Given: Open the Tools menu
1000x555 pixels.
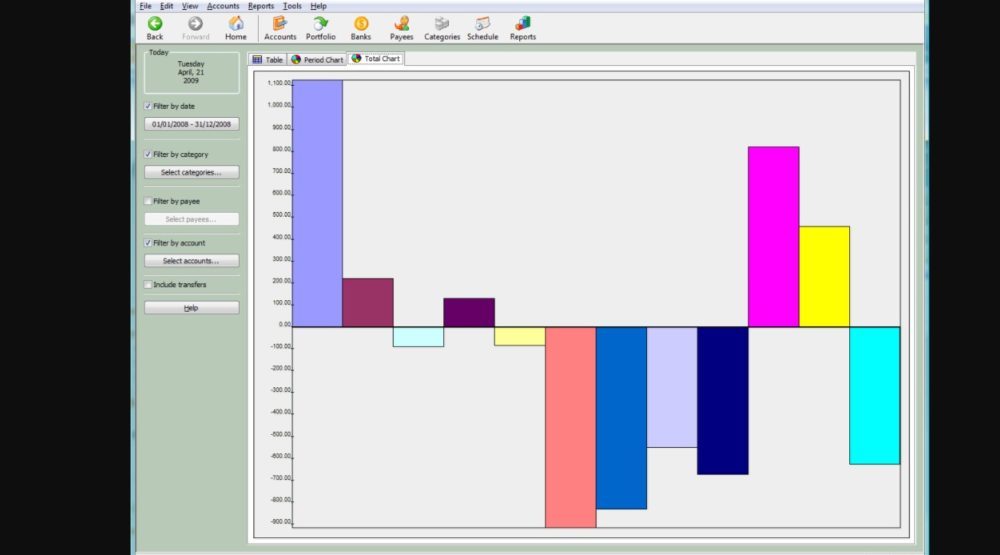Looking at the screenshot, I should [292, 6].
